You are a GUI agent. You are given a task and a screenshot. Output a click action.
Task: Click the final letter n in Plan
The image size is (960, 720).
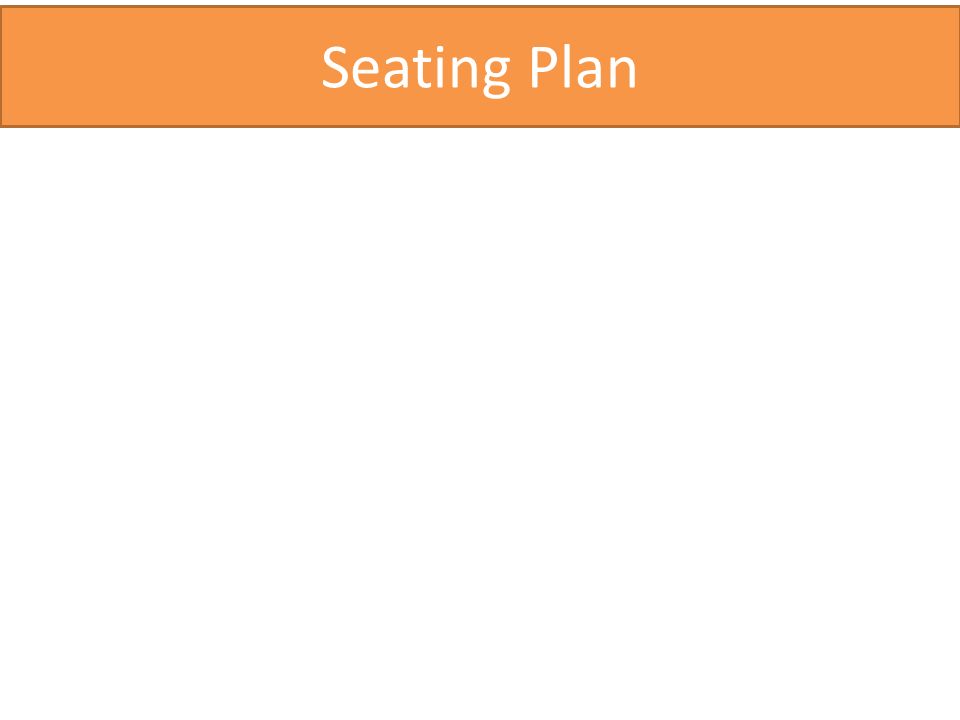(x=623, y=72)
